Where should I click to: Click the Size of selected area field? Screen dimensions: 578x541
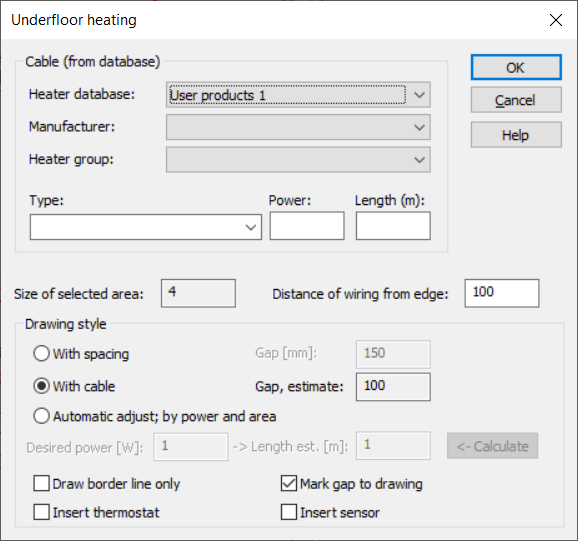coord(198,293)
